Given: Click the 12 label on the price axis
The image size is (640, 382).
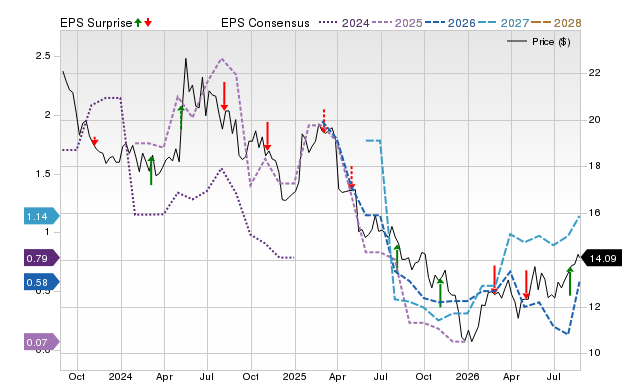Looking at the screenshot, I should click(x=594, y=307).
